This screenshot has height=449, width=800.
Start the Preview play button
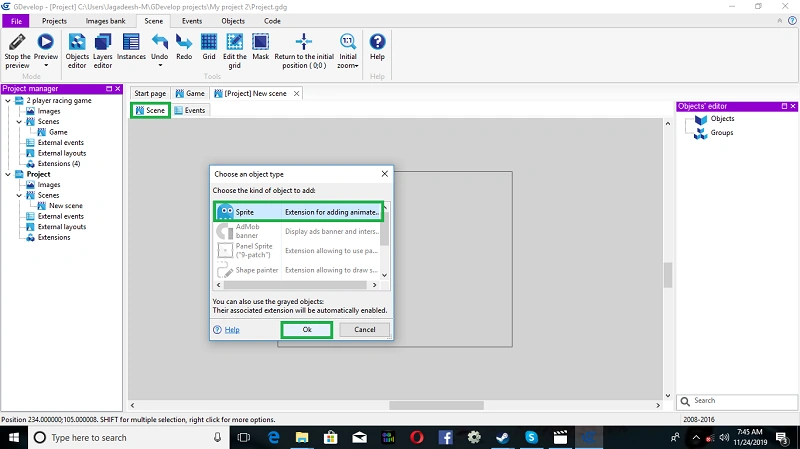click(45, 42)
